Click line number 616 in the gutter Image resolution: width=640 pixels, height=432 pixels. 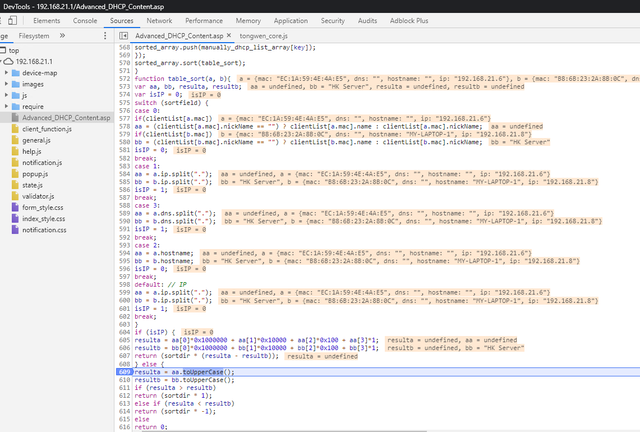coord(124,427)
